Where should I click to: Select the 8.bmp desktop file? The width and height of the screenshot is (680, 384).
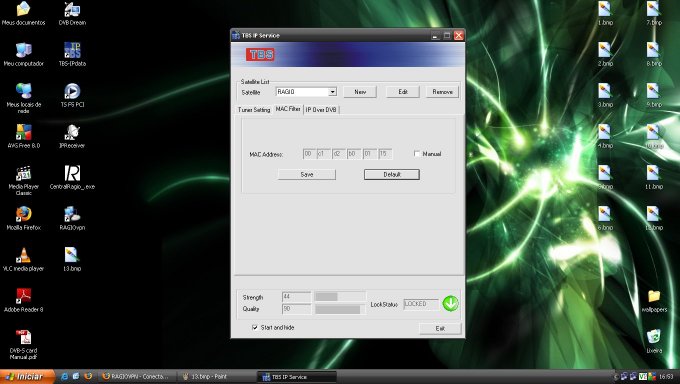coord(654,54)
